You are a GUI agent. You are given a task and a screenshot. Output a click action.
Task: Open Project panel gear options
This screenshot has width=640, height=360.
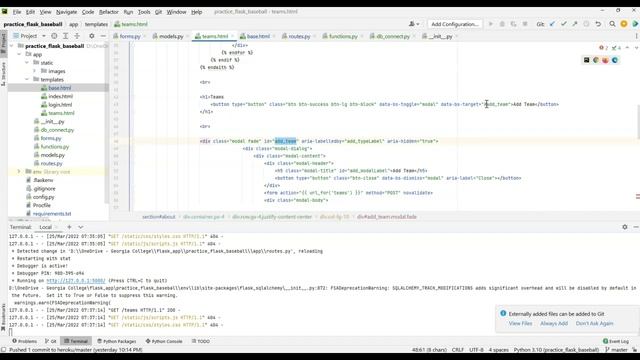pos(91,36)
